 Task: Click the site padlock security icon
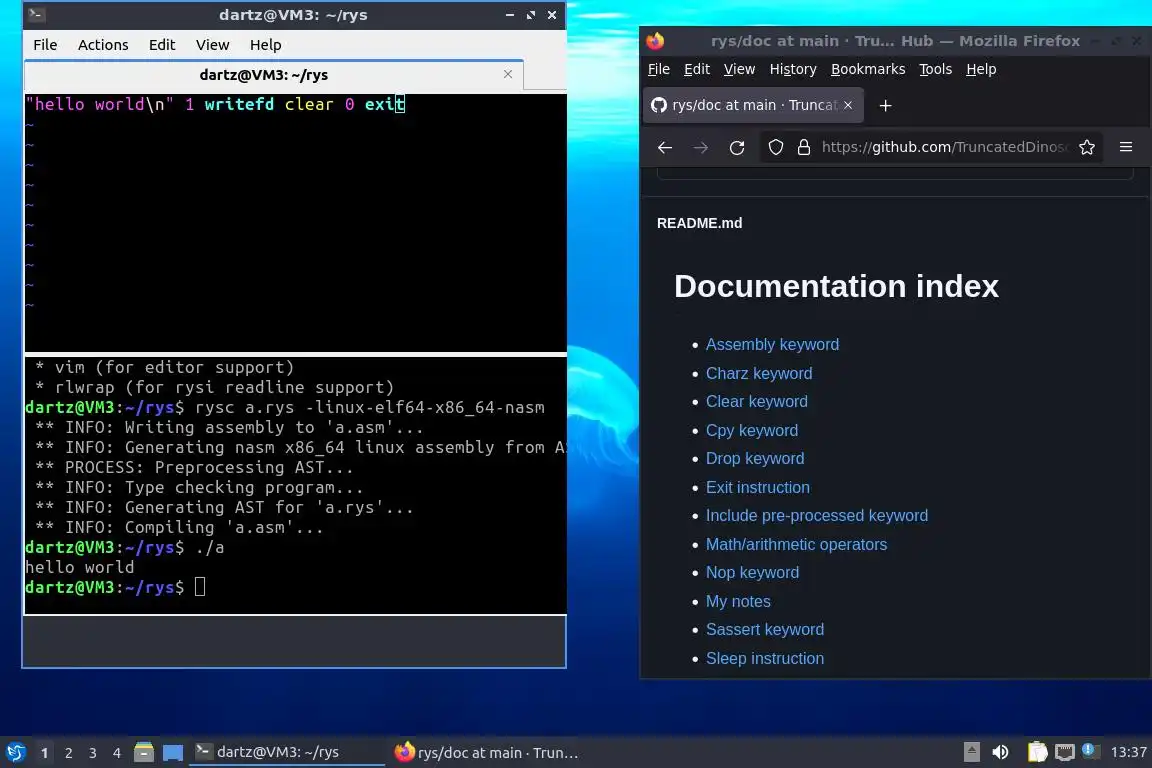coord(804,147)
